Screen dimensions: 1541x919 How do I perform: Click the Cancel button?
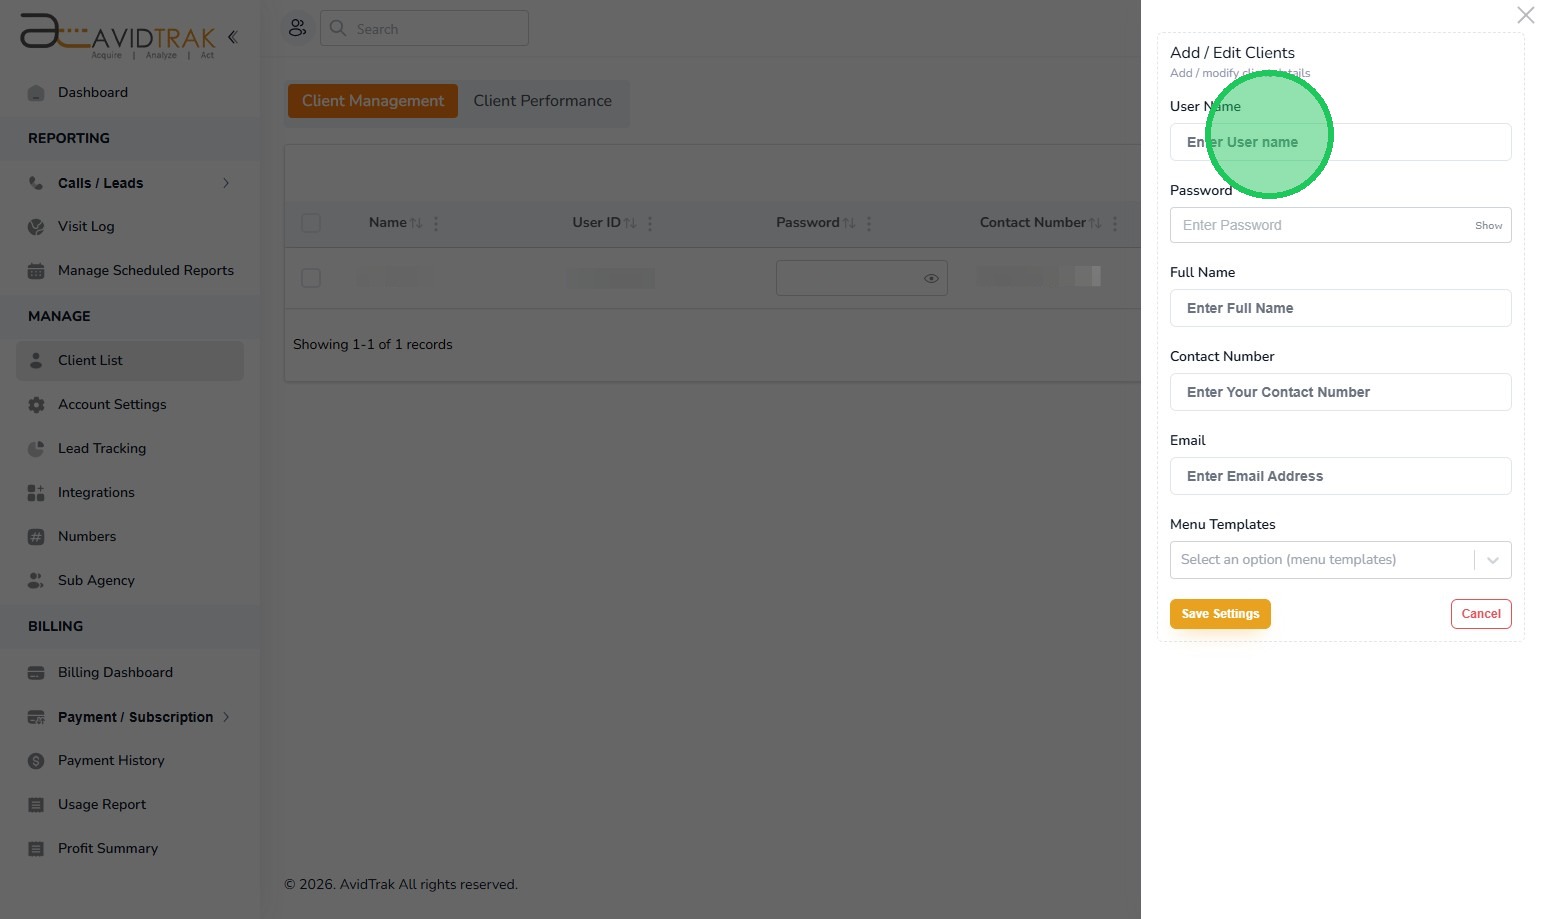(1481, 614)
